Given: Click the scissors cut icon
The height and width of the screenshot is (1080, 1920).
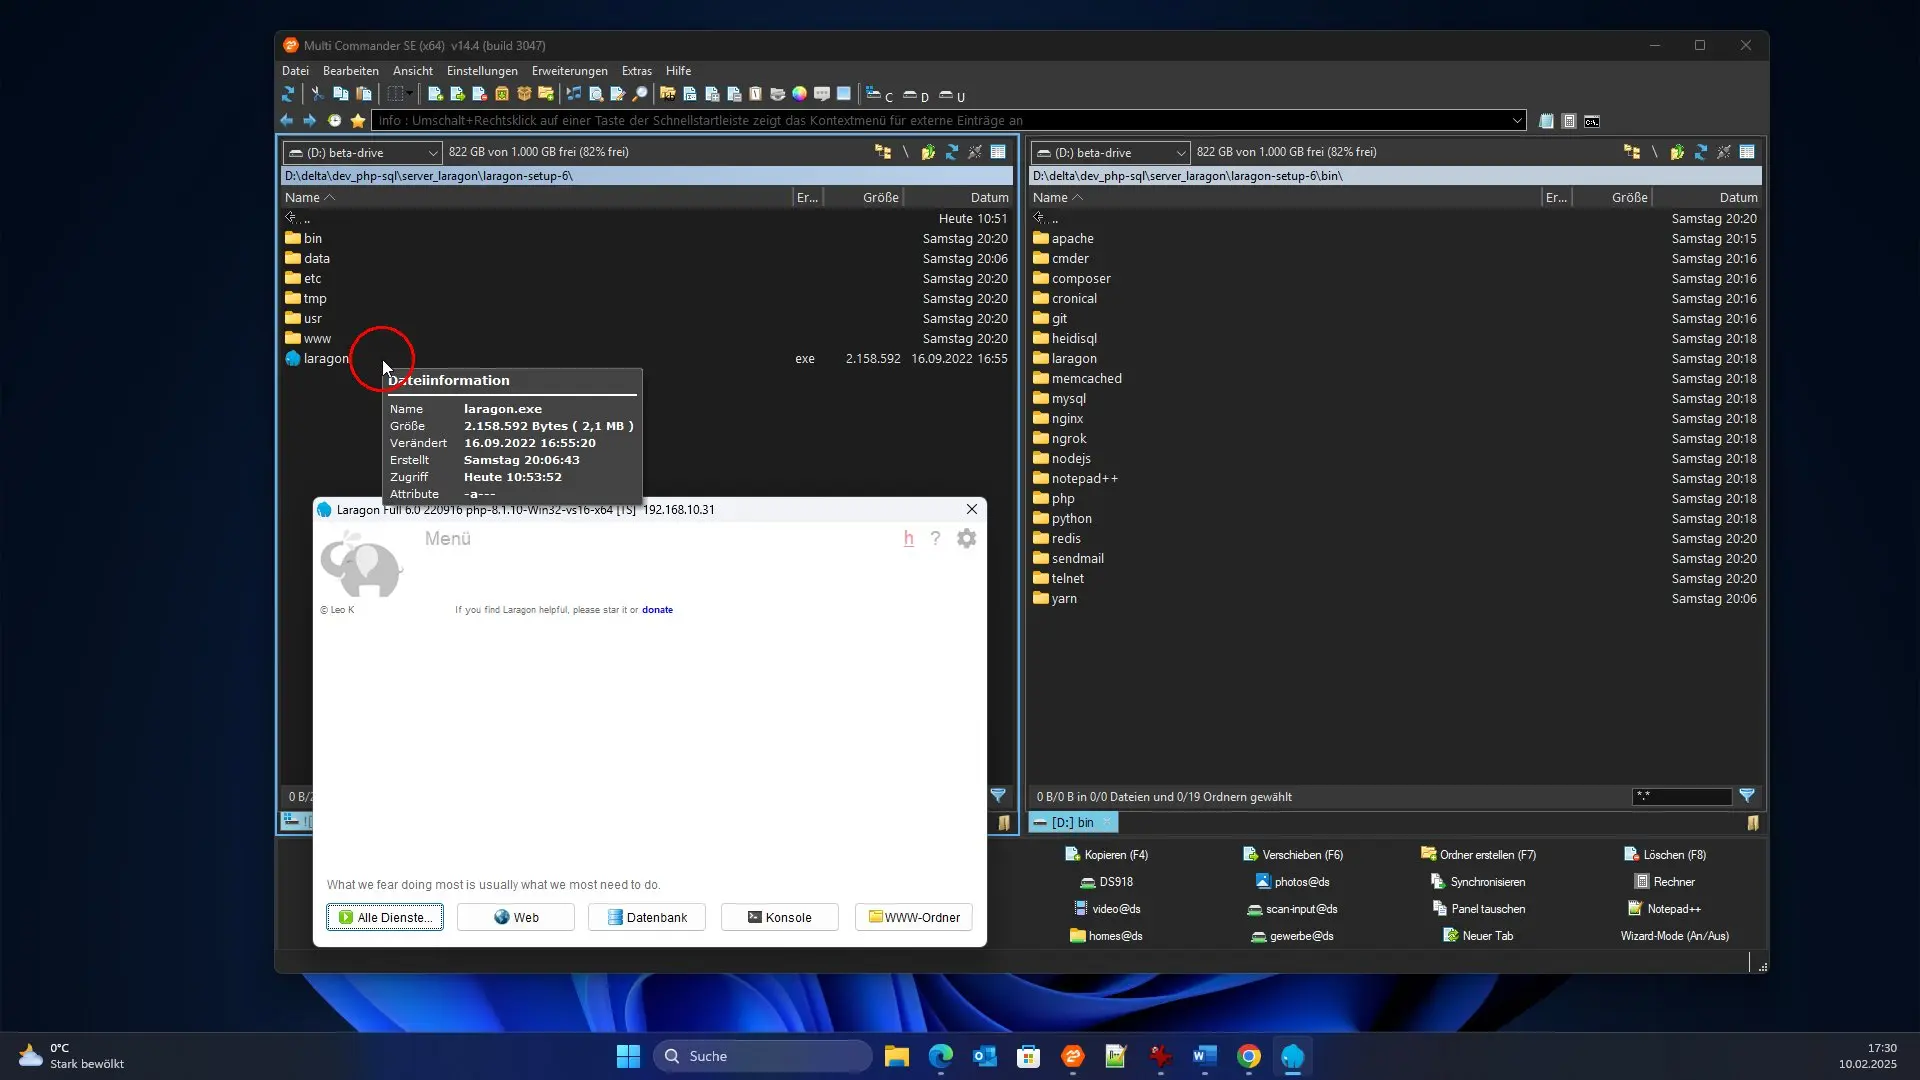Looking at the screenshot, I should (x=317, y=94).
